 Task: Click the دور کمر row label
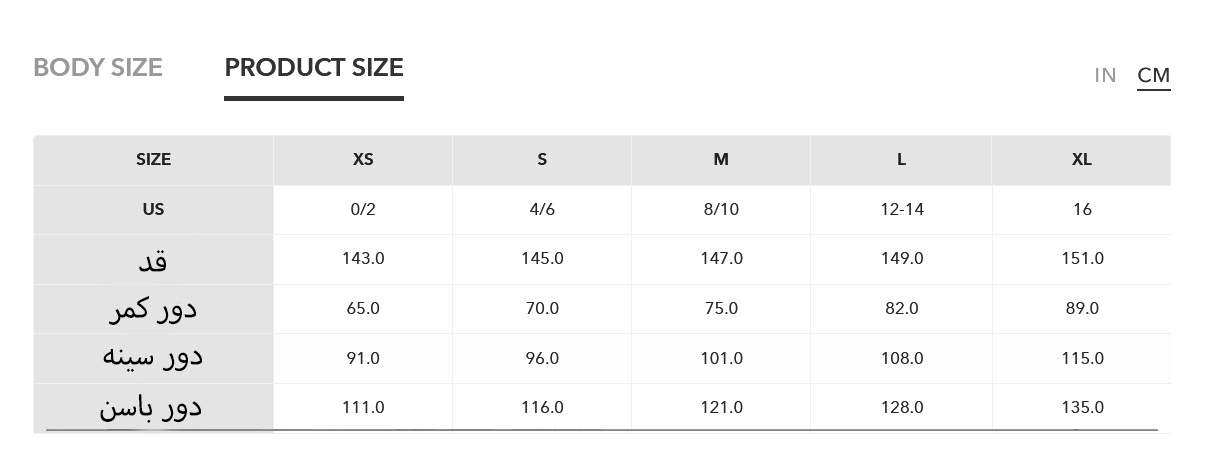153,309
